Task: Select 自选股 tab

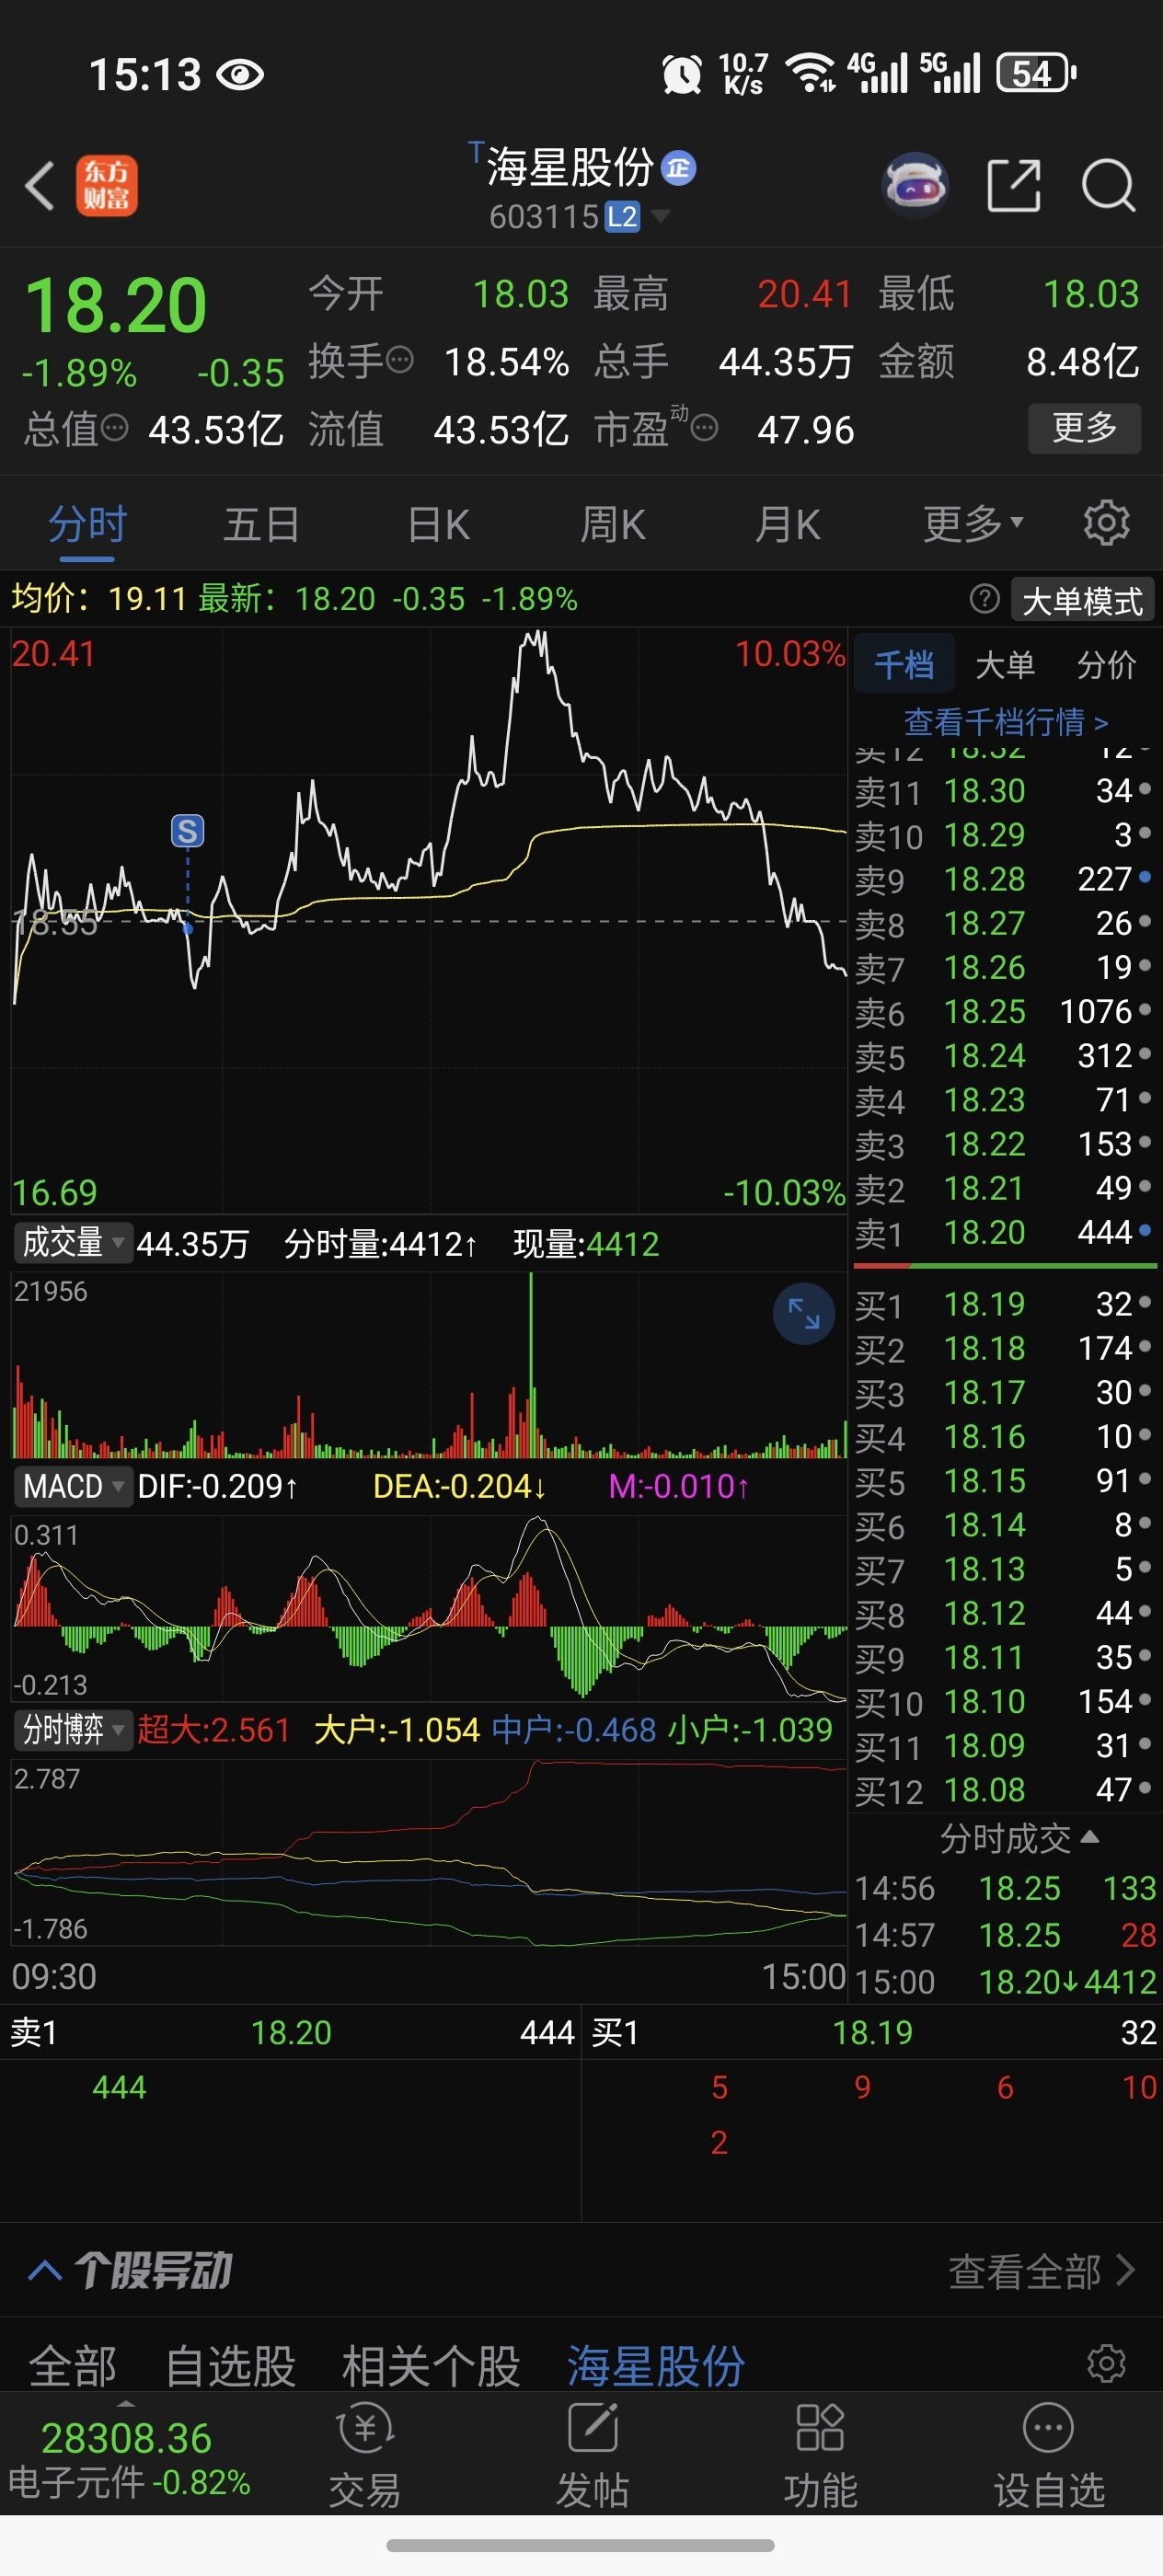Action: point(230,2366)
